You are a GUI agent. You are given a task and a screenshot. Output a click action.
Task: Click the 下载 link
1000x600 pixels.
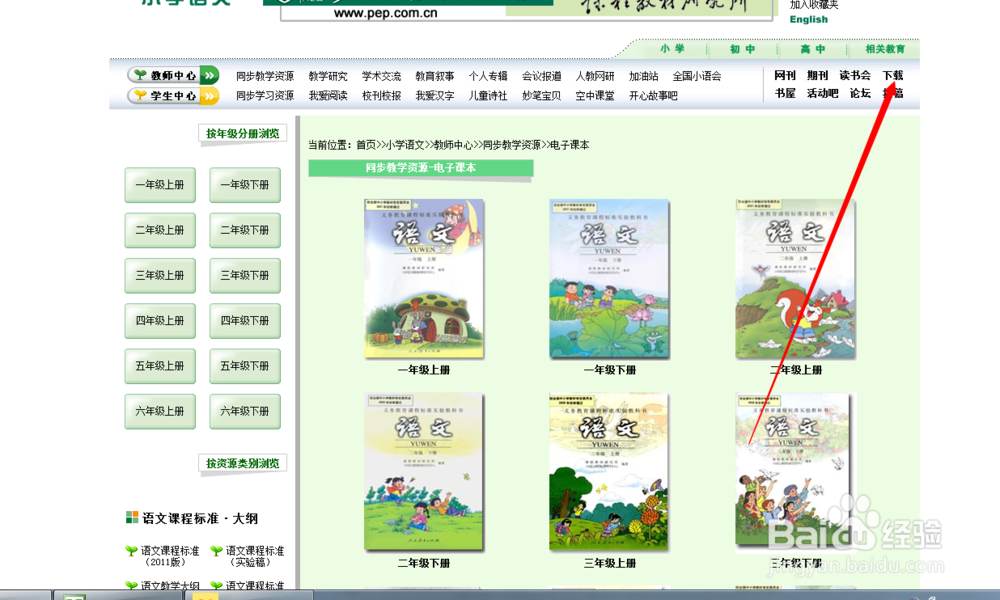coord(892,75)
